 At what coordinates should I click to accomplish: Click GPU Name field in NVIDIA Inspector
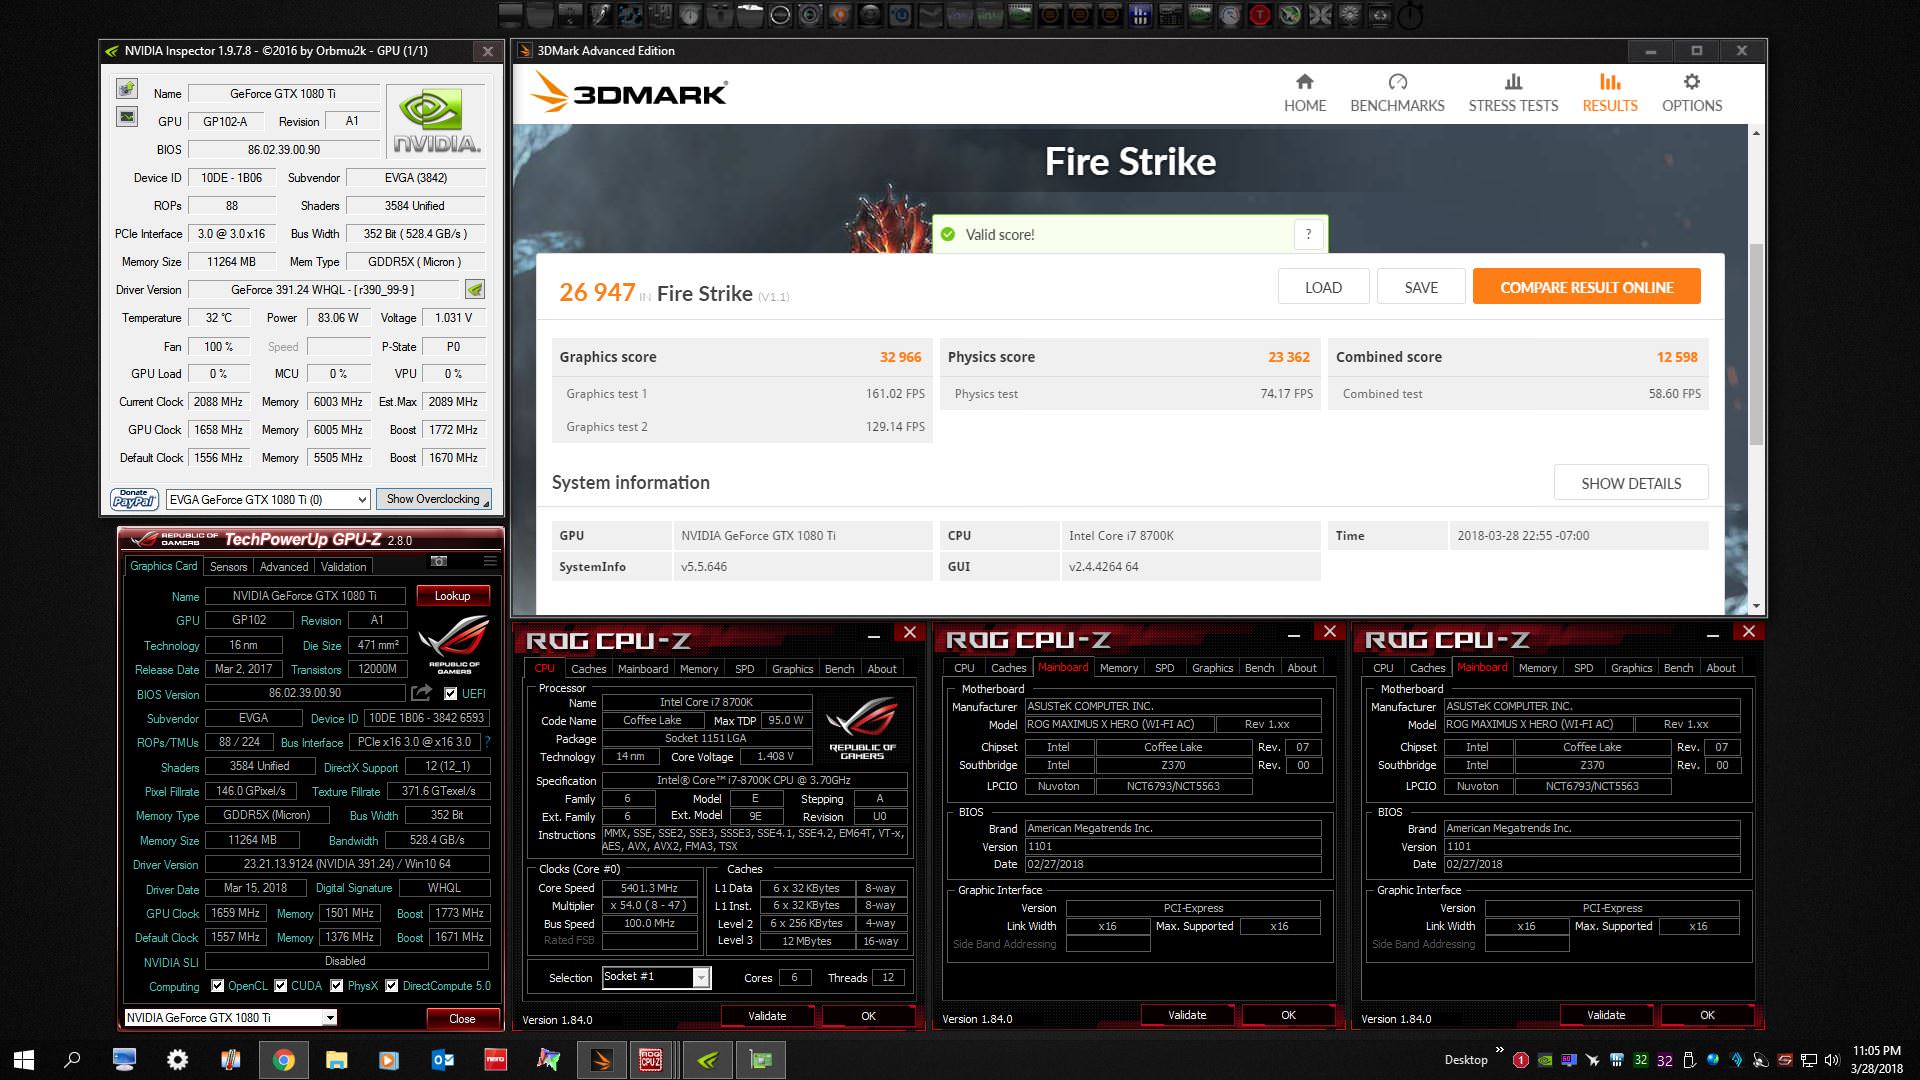(x=283, y=93)
